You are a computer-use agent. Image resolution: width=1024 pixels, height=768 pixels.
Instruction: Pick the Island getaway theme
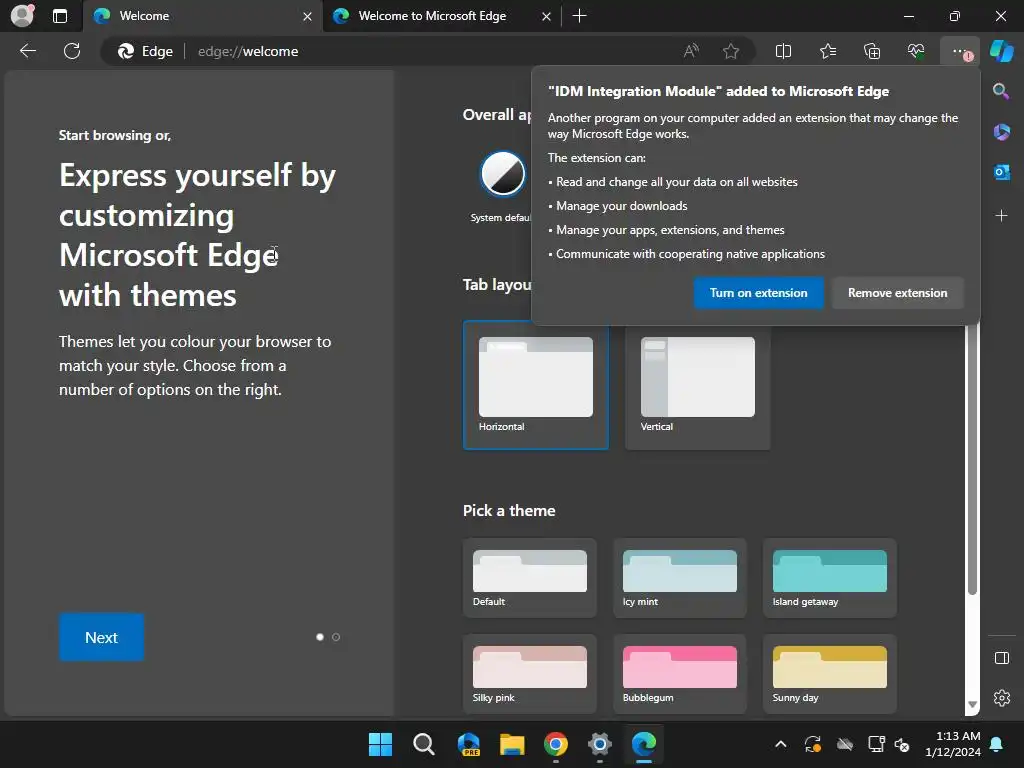(829, 578)
